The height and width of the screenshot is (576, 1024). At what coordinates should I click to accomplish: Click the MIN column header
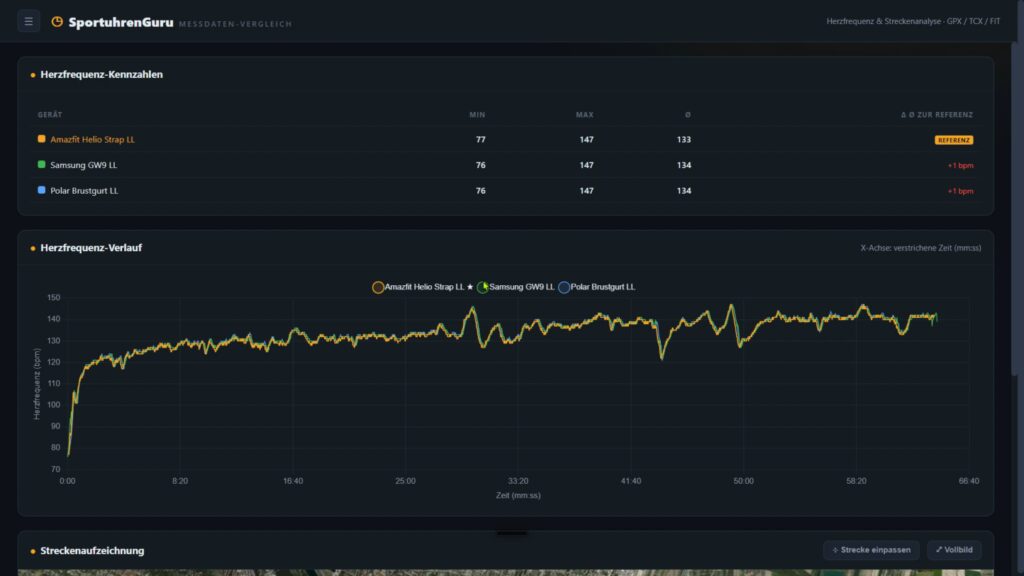pos(477,115)
